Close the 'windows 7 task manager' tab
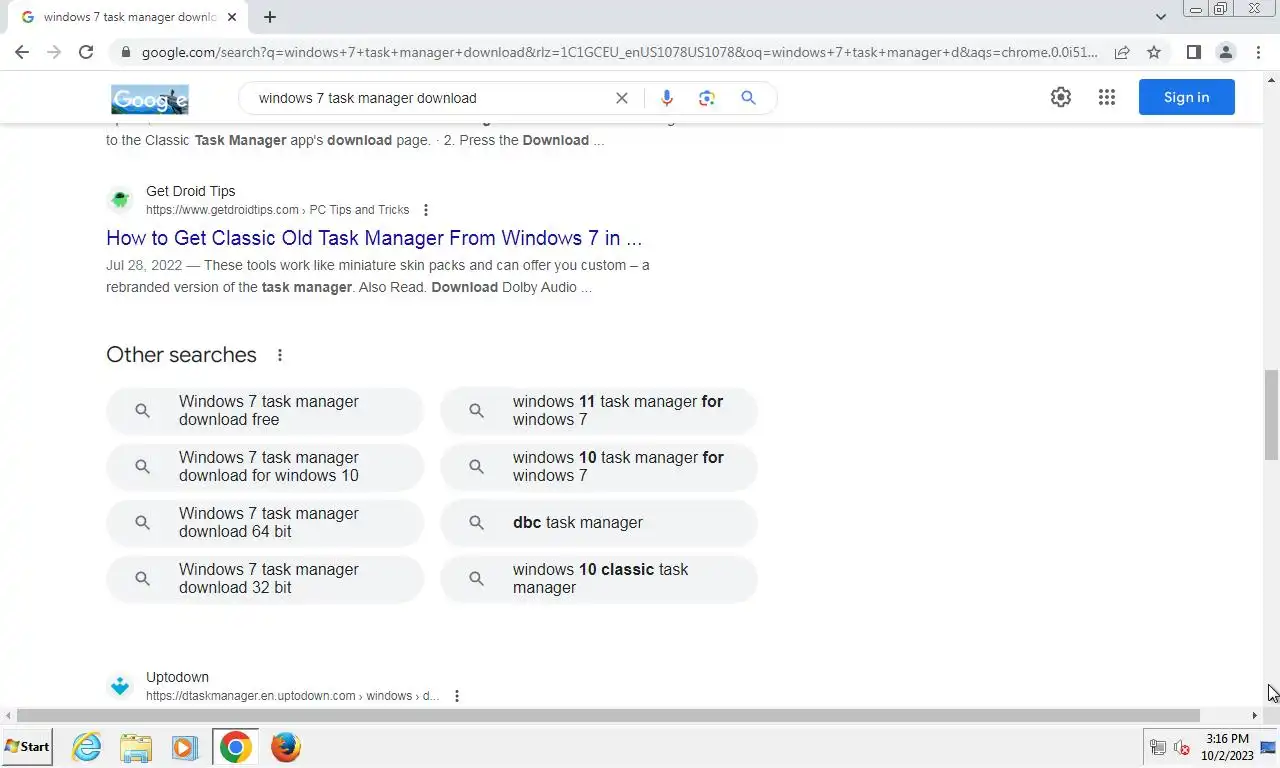Viewport: 1280px width, 768px height. point(232,17)
